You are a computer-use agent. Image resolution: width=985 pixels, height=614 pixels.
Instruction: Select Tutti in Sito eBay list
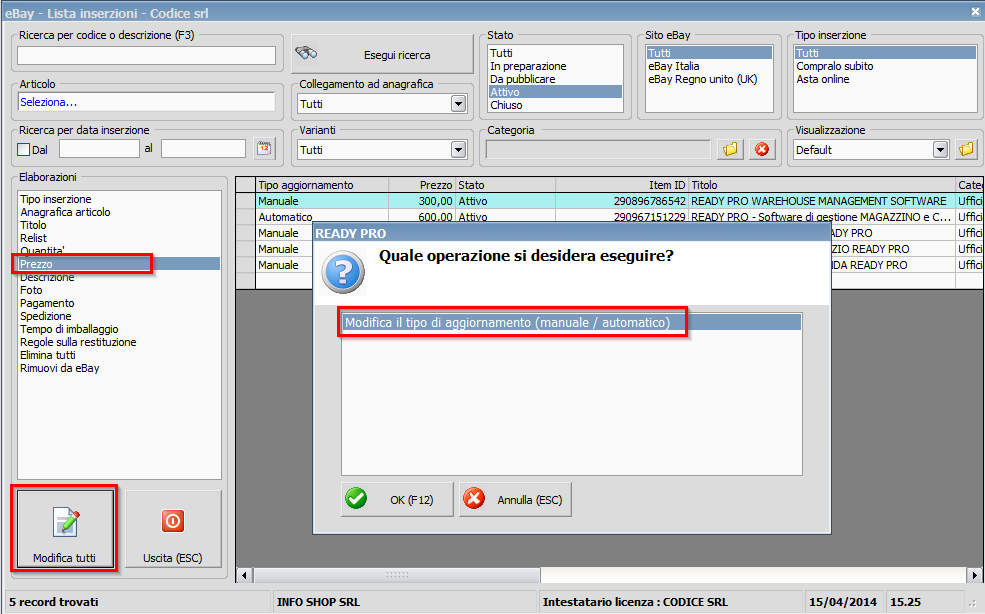tap(709, 53)
